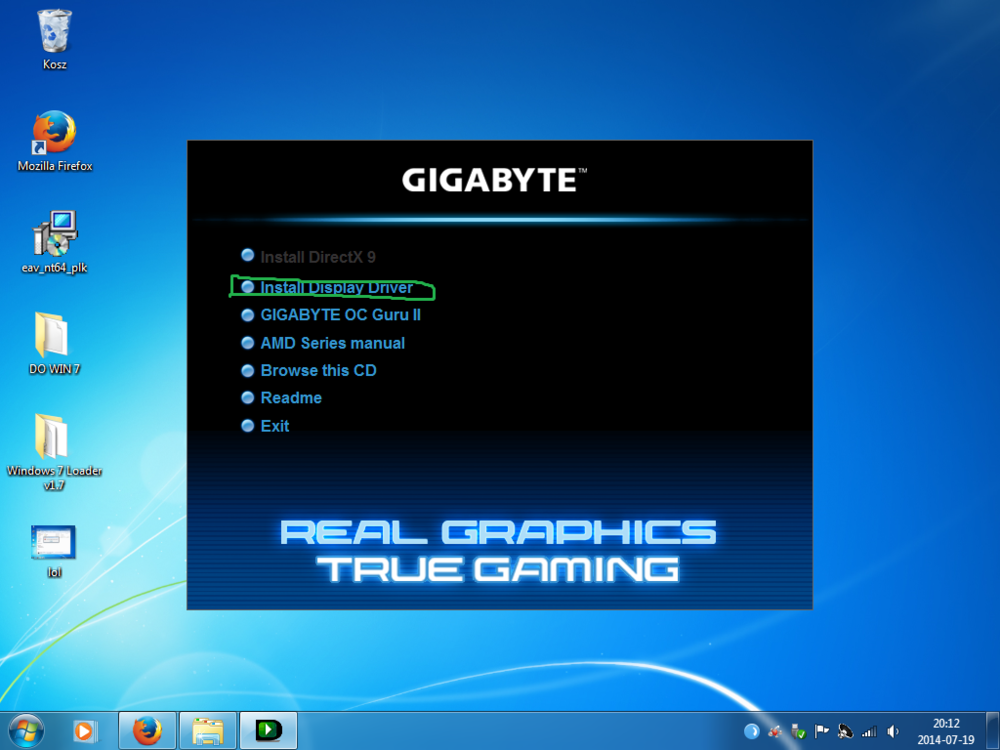The height and width of the screenshot is (750, 1000).
Task: Select the Windows 7 Loader v1.7 folder
Action: pos(55,452)
